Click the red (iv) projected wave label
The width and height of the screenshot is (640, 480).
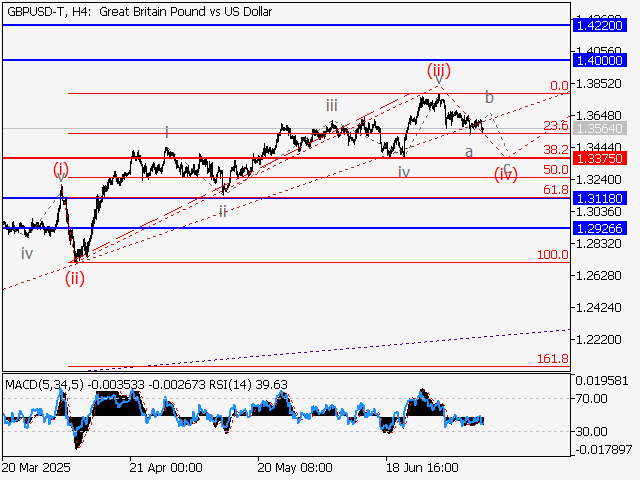[x=506, y=175]
